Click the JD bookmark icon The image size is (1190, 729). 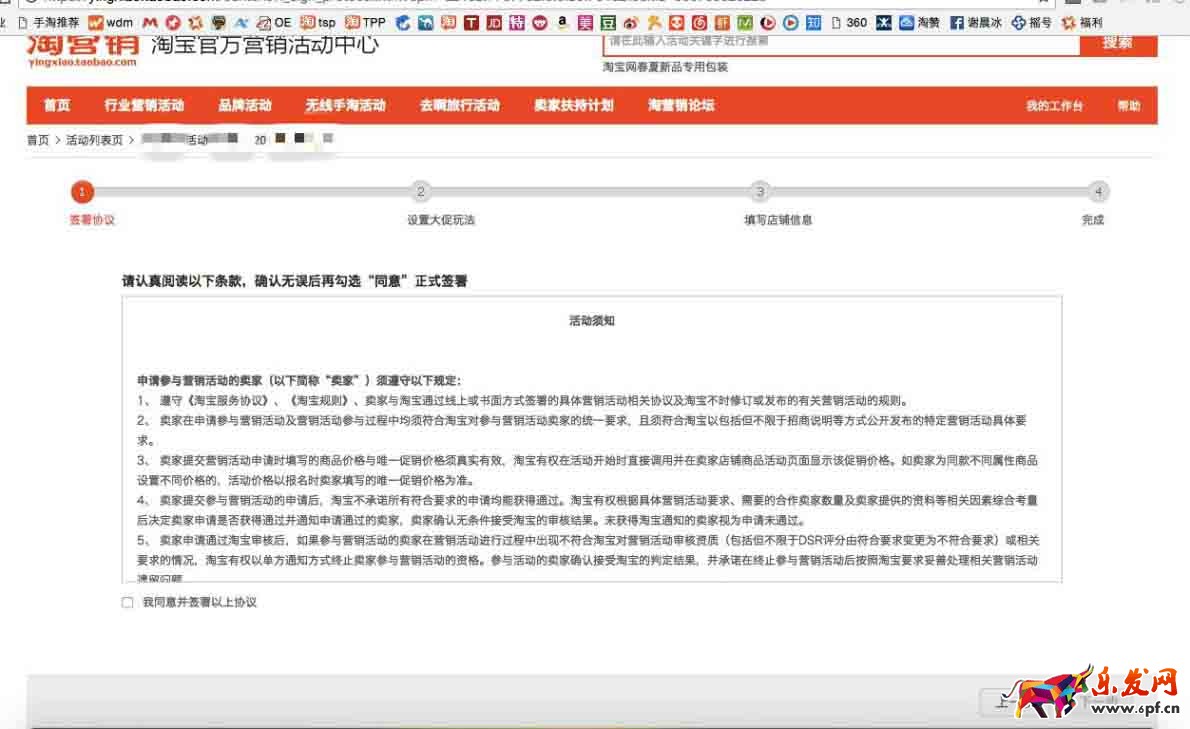coord(494,22)
